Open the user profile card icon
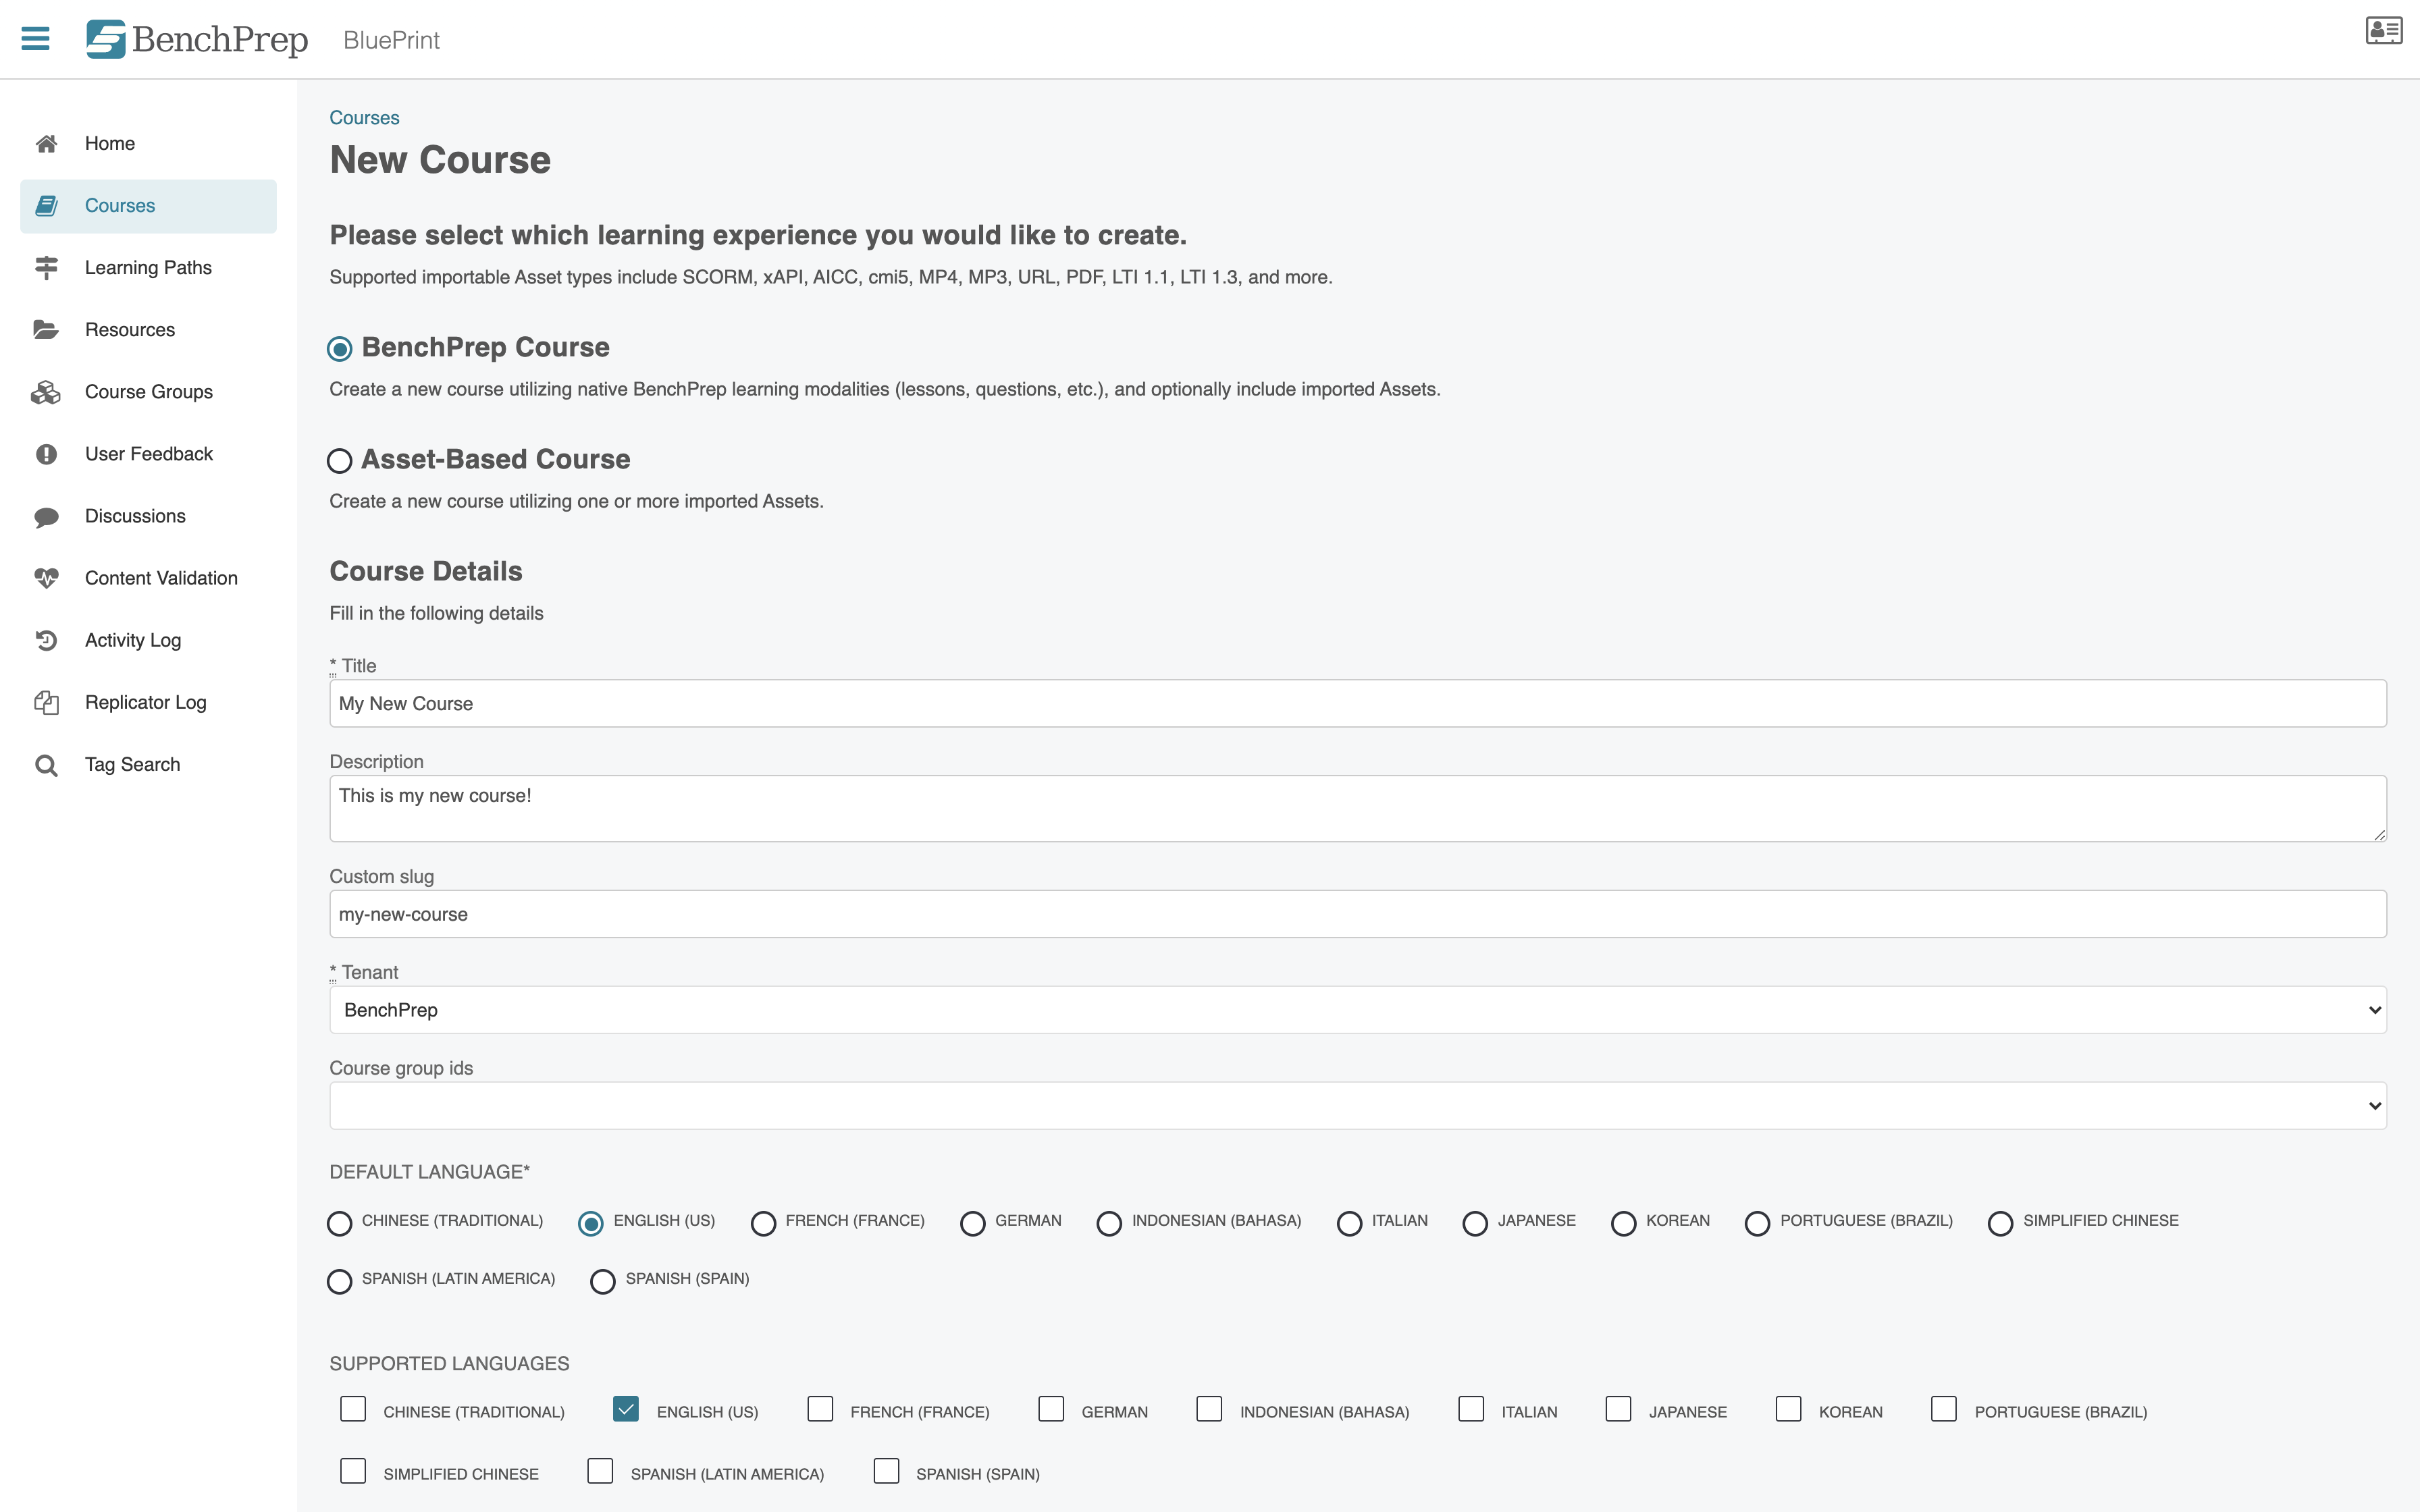Viewport: 2420px width, 1512px height. (x=2383, y=31)
